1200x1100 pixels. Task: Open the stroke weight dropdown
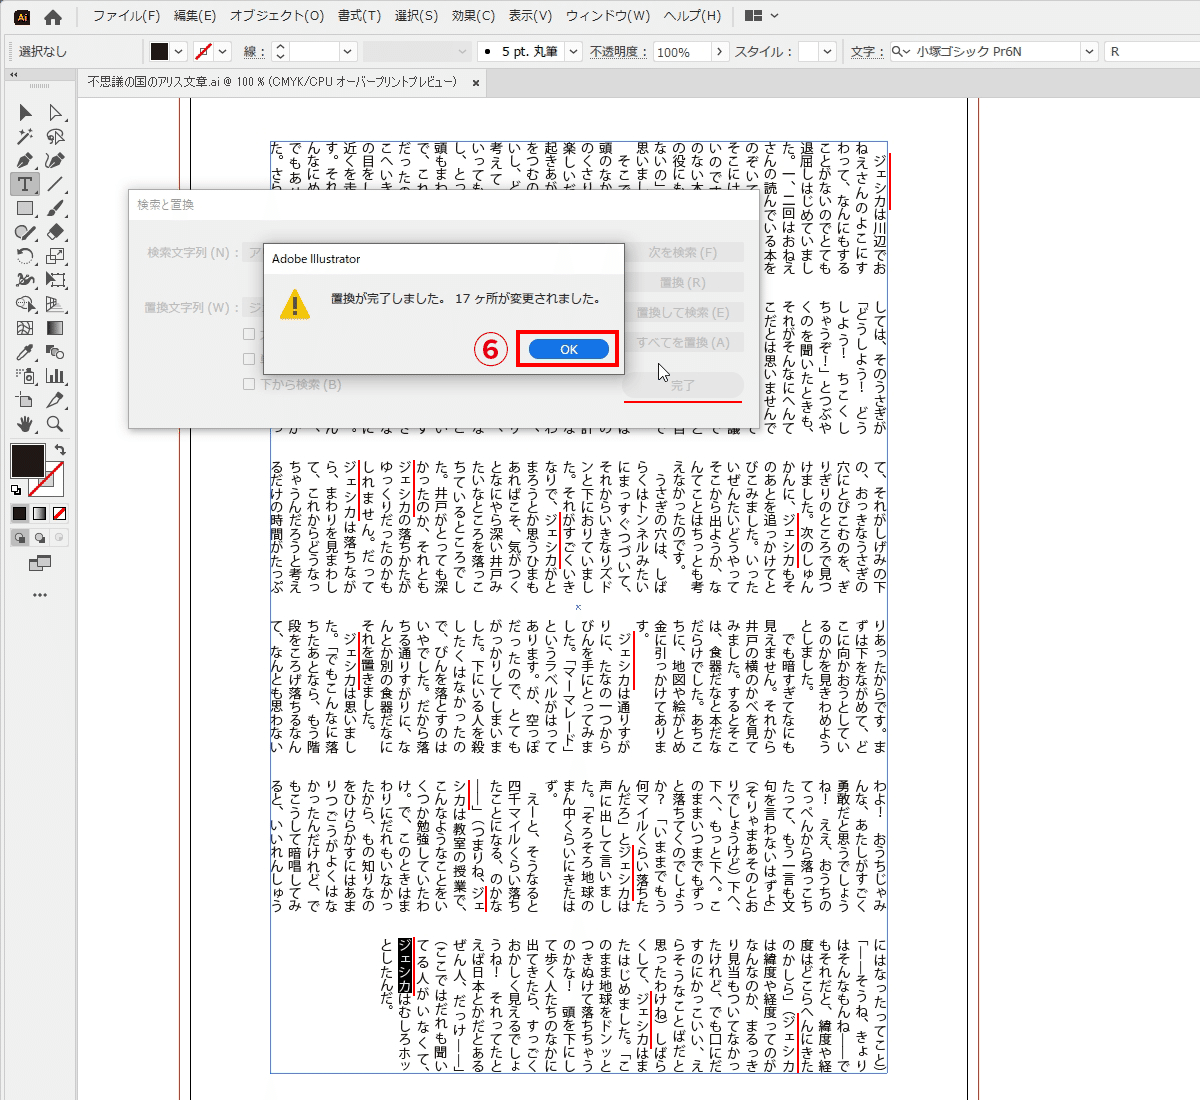347,51
